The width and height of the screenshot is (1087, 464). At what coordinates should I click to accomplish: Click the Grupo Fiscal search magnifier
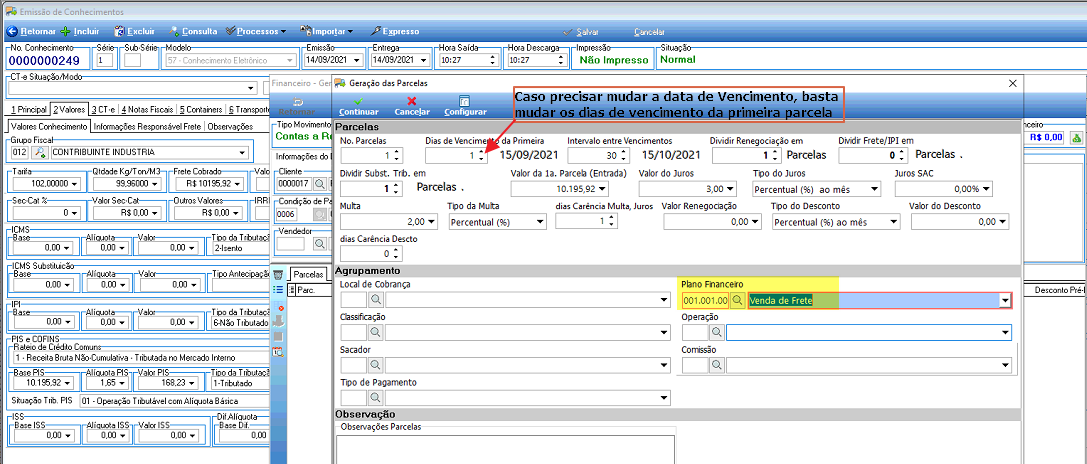click(39, 153)
